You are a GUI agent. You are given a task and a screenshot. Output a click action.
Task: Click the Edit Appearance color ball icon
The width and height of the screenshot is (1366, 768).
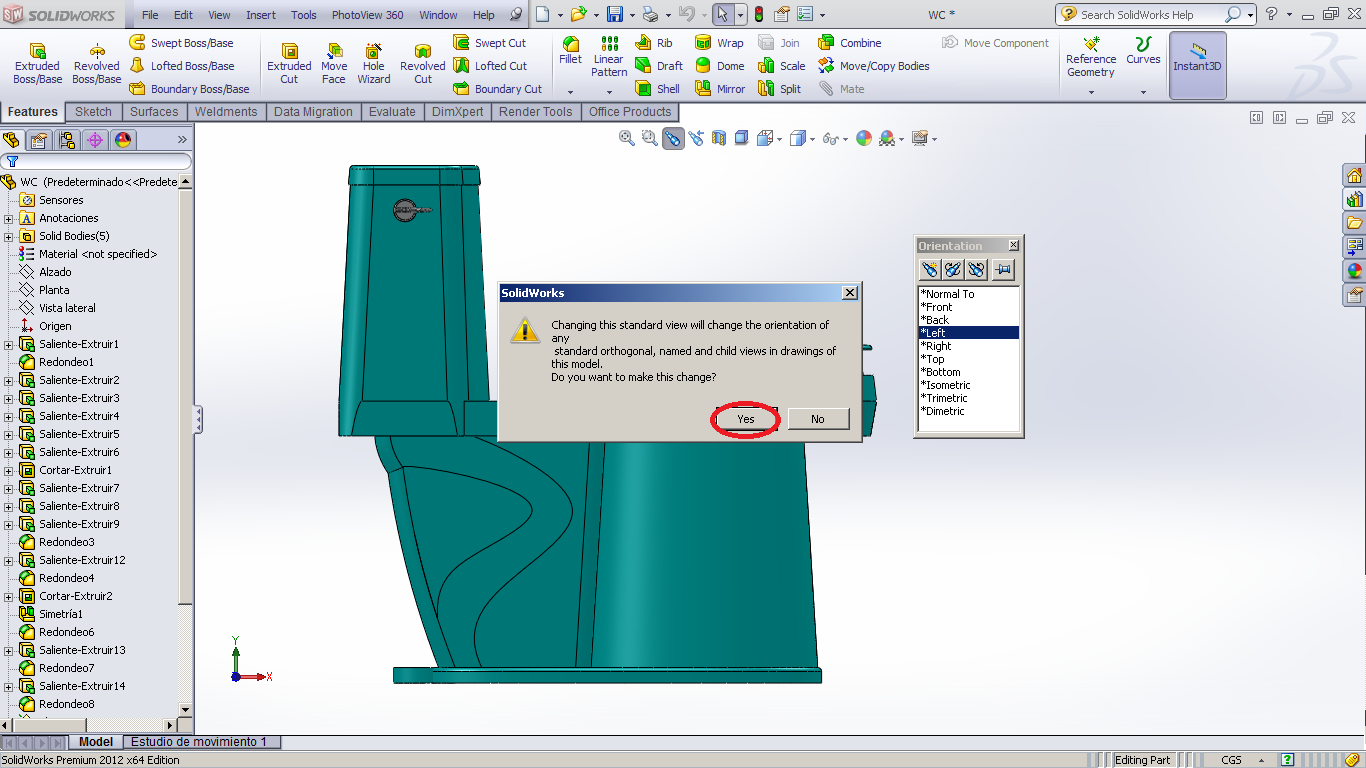point(864,139)
